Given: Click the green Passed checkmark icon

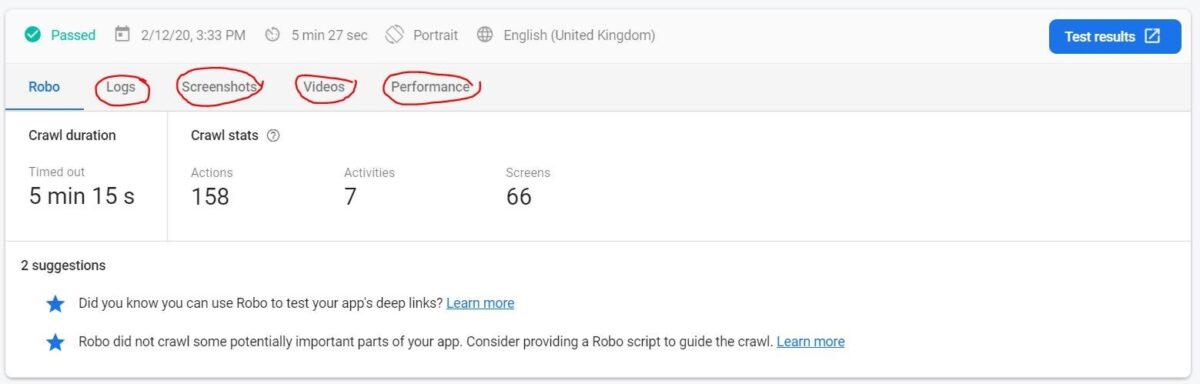Looking at the screenshot, I should tap(33, 35).
